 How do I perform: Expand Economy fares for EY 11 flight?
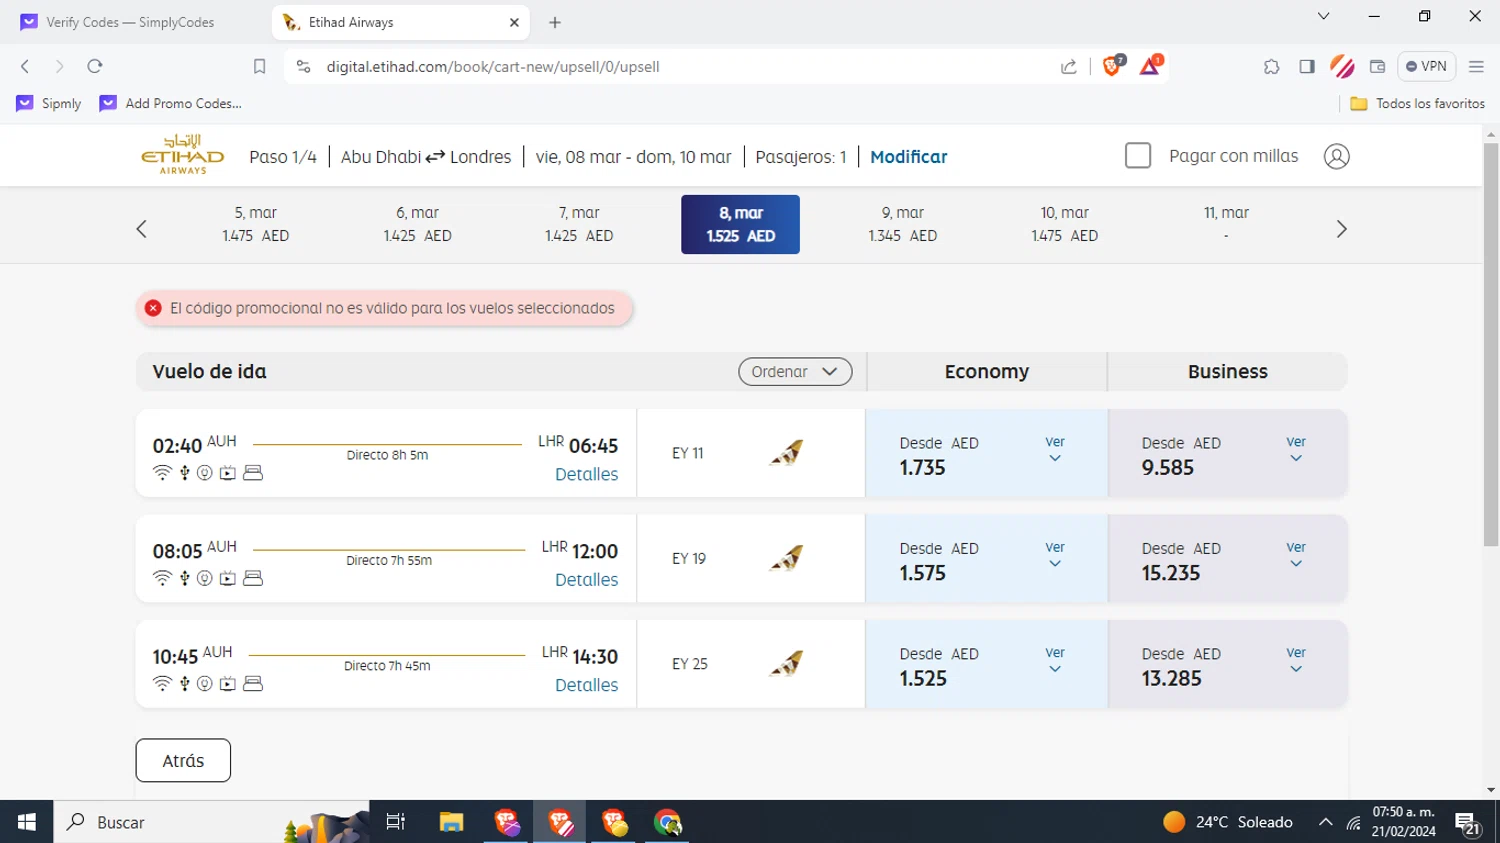[1055, 449]
